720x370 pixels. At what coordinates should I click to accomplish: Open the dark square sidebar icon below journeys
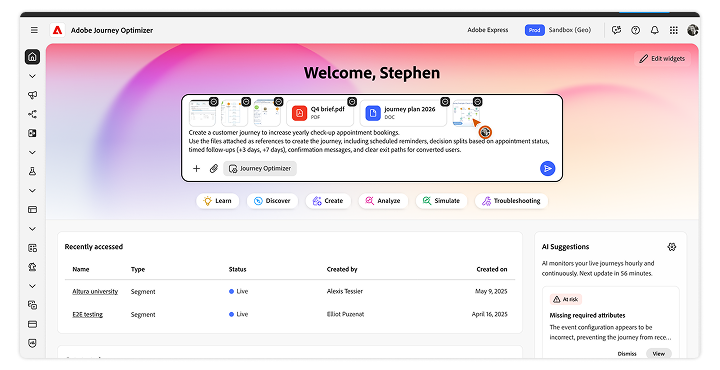pos(32,133)
